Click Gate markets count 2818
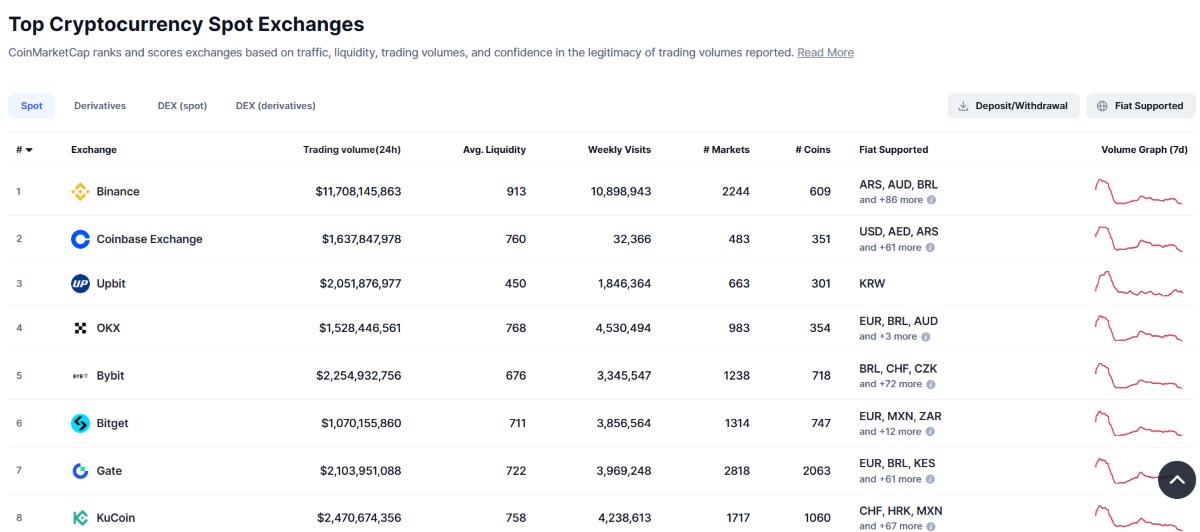 click(735, 471)
